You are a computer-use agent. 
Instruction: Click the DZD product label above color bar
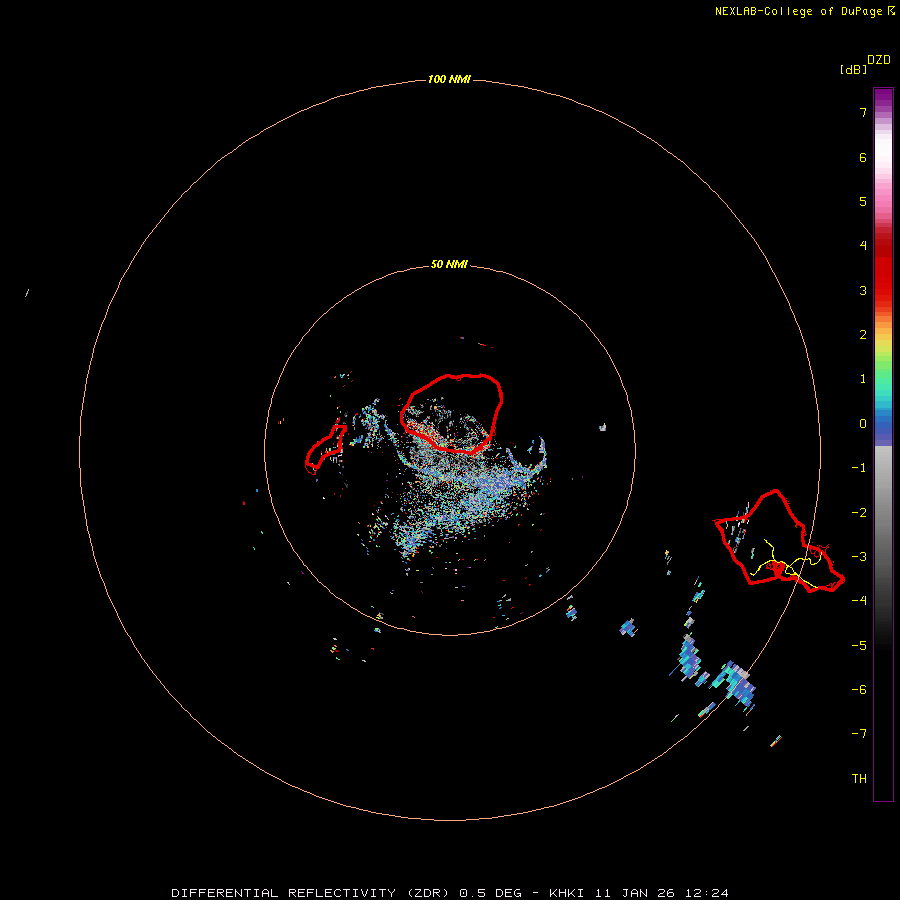(879, 60)
